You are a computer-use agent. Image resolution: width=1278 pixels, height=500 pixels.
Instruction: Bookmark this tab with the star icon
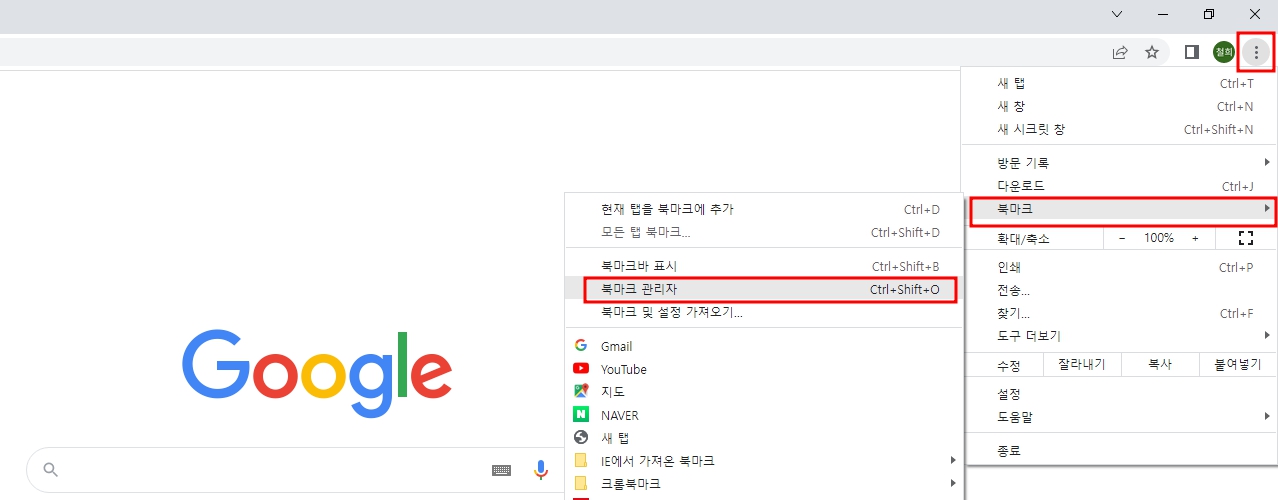(1152, 52)
